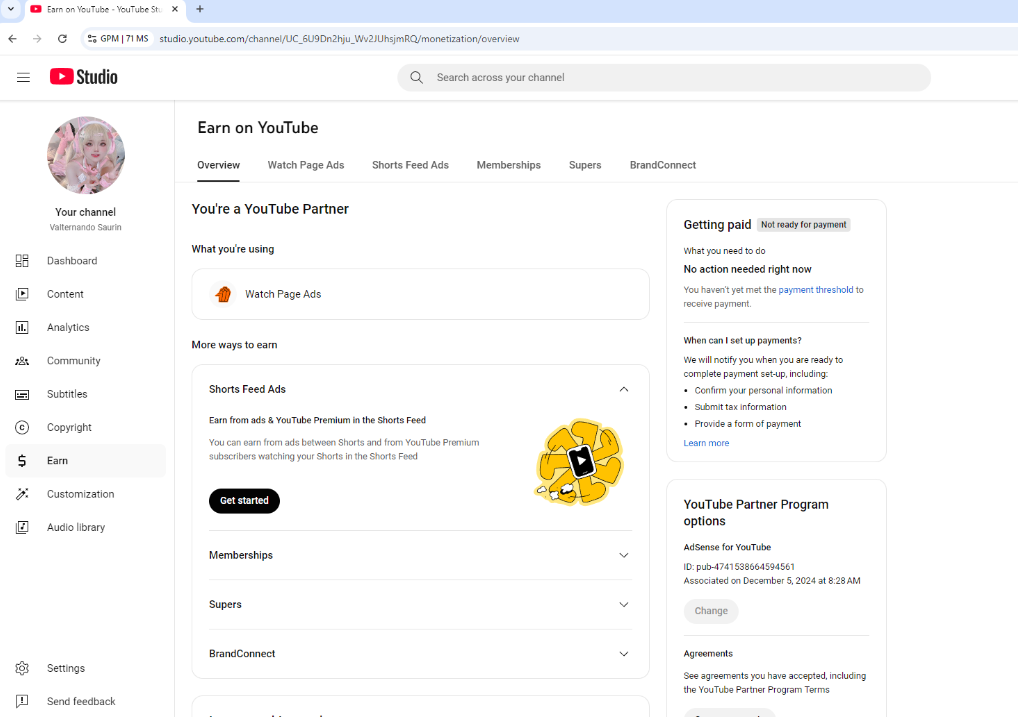Collapse the Shorts Feed Ads section

click(x=624, y=389)
